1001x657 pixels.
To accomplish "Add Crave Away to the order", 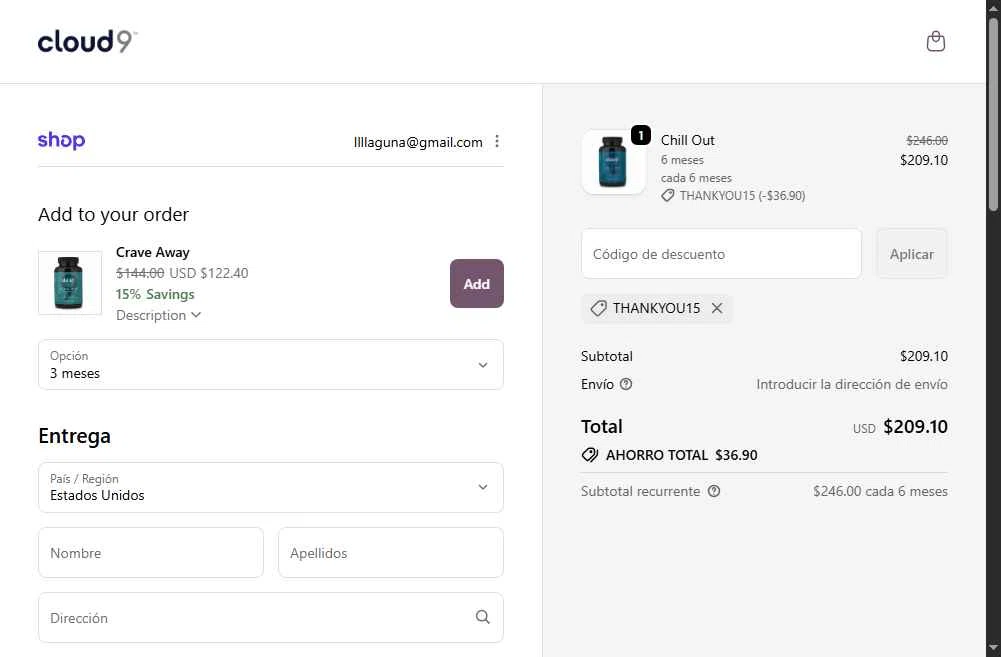I will click(476, 283).
